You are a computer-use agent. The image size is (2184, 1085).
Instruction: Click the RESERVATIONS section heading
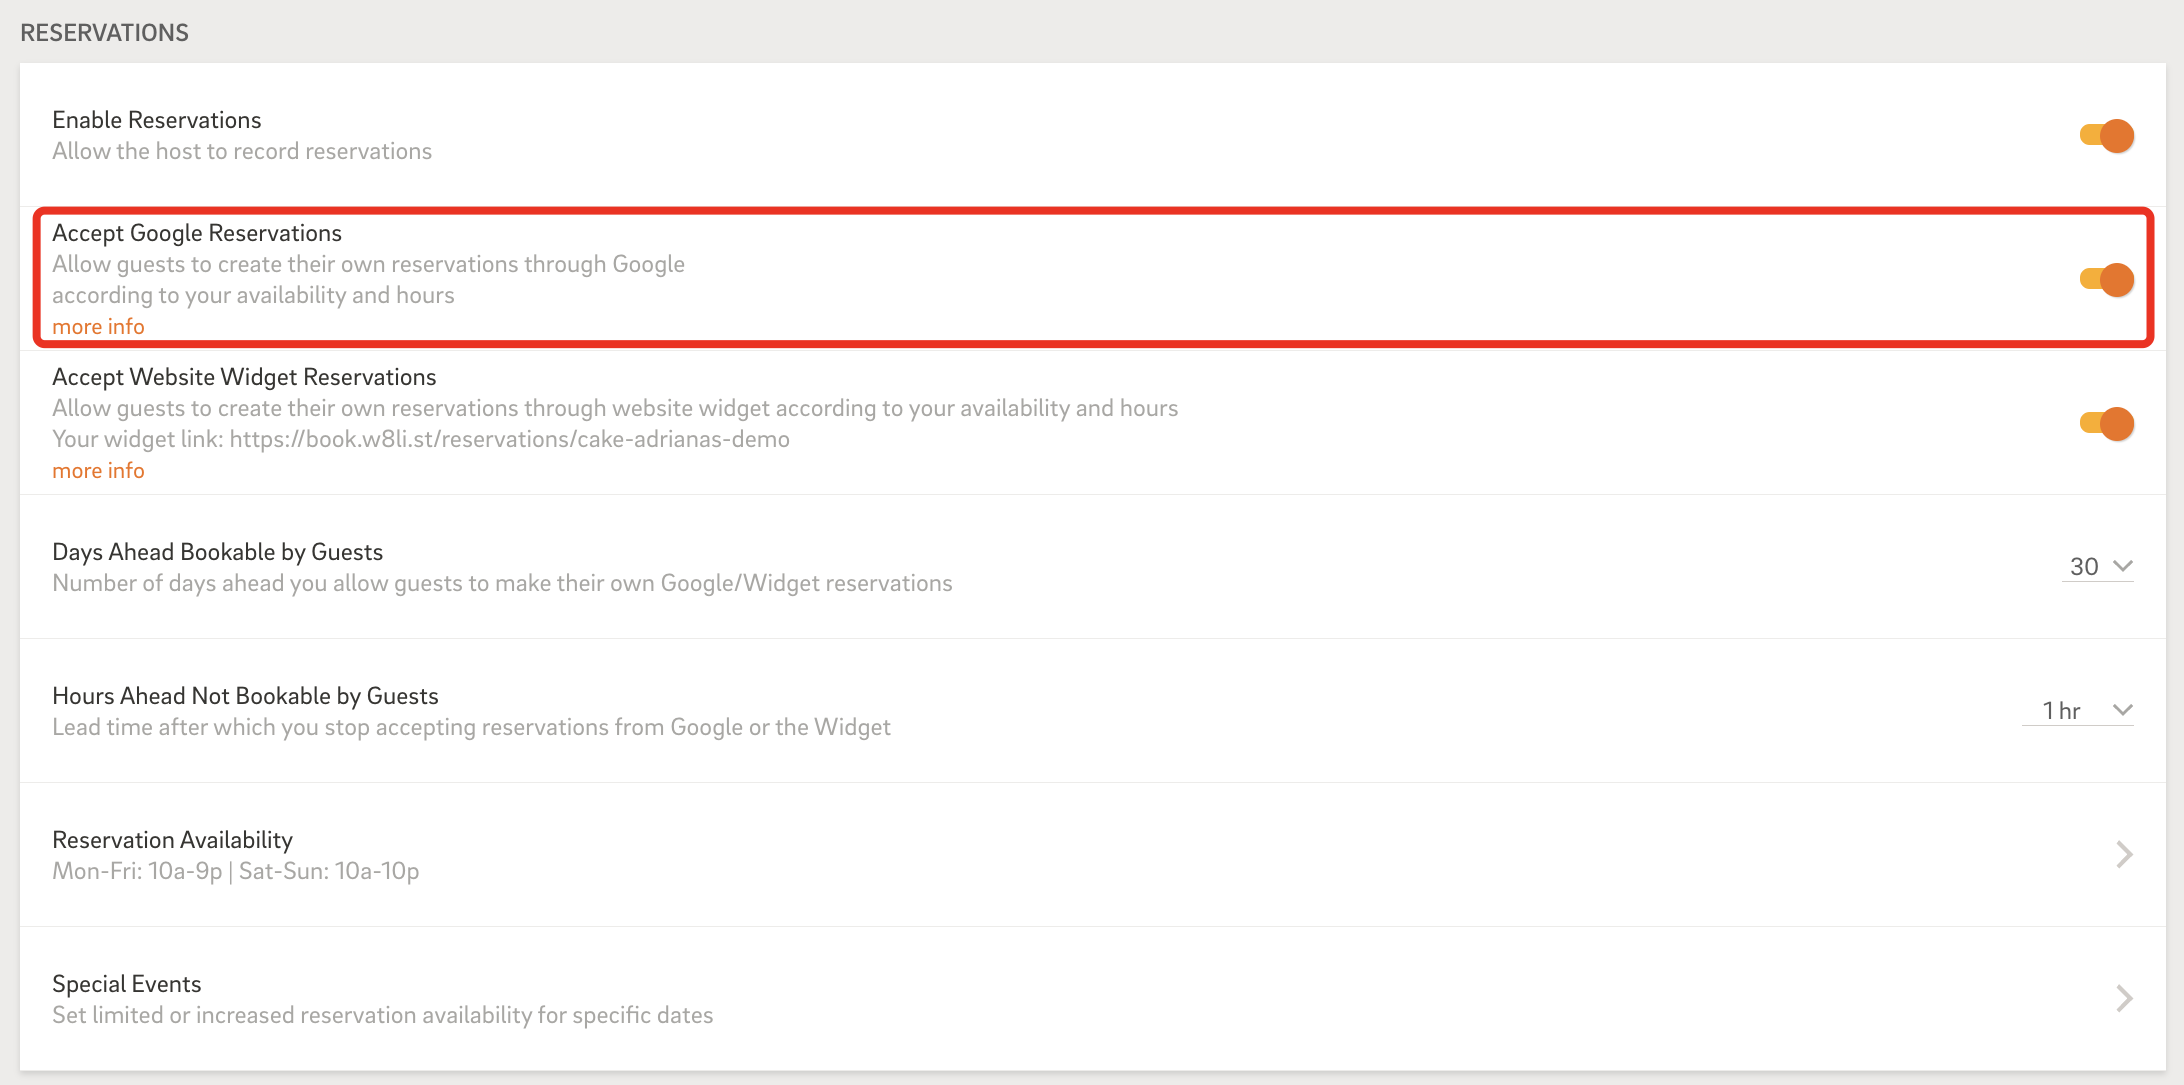coord(104,32)
